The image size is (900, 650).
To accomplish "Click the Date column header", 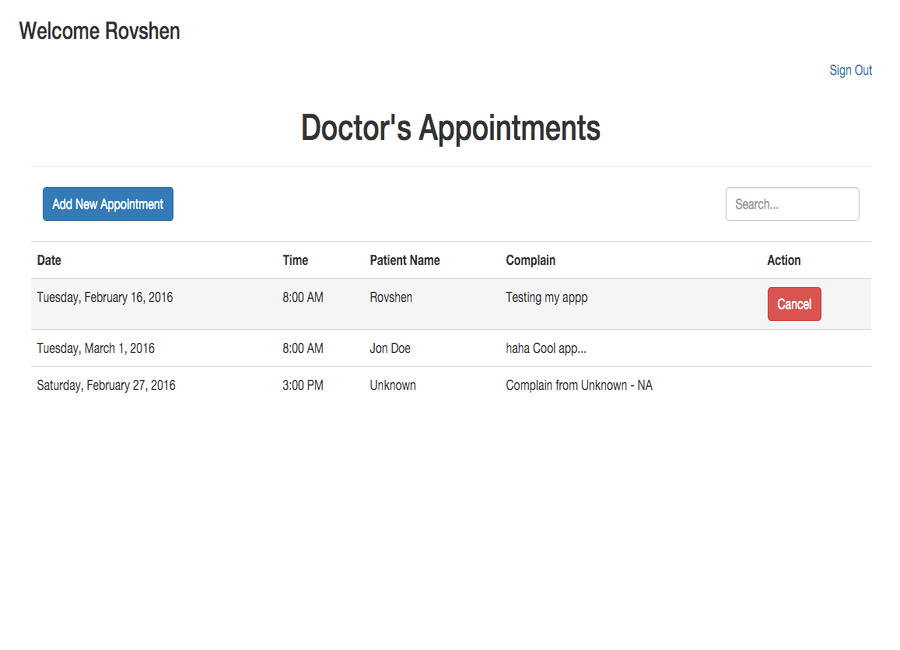I will 49,260.
